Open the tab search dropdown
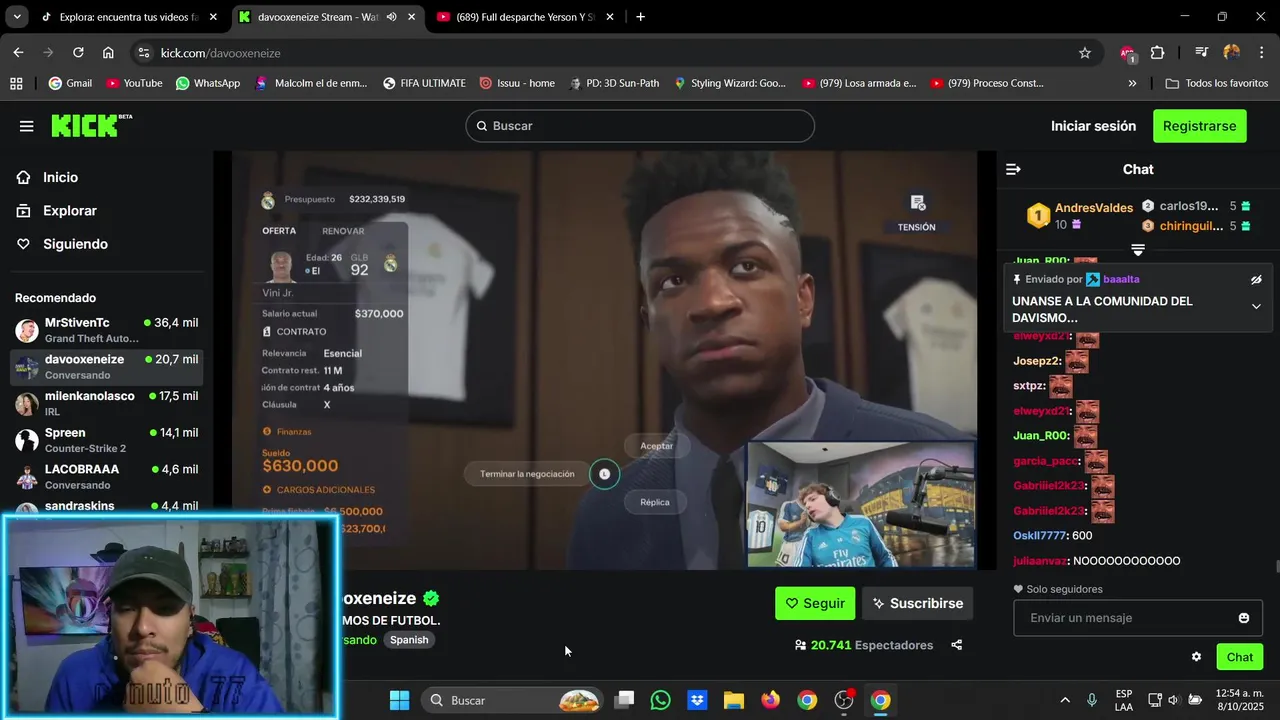 (x=16, y=17)
